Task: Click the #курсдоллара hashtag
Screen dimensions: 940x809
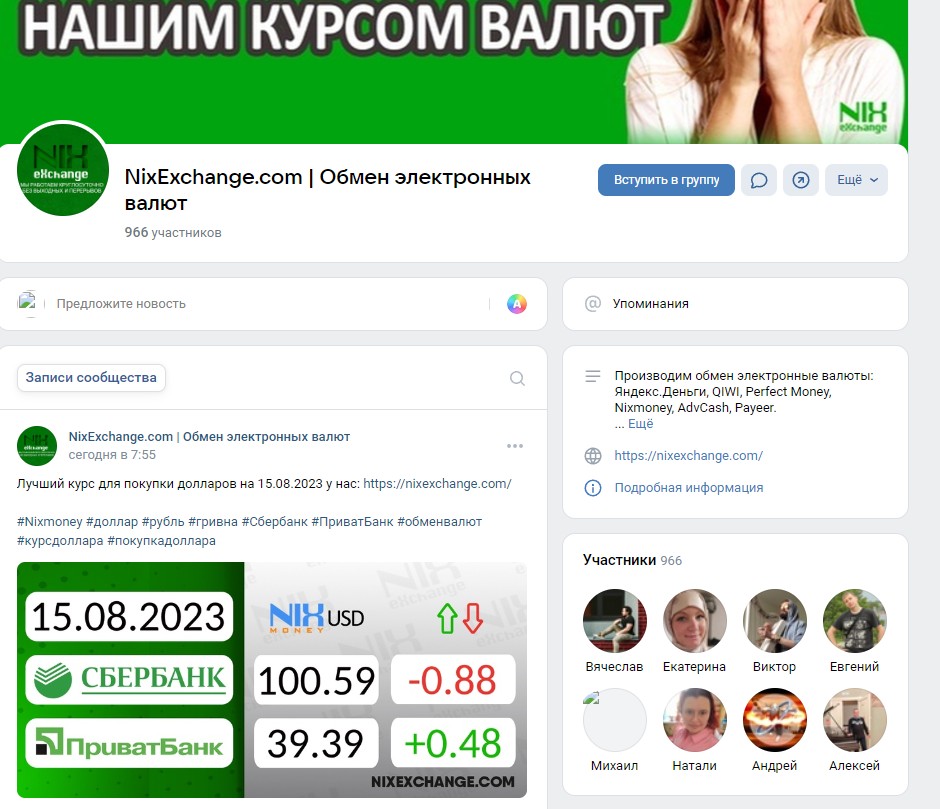Action: point(60,541)
